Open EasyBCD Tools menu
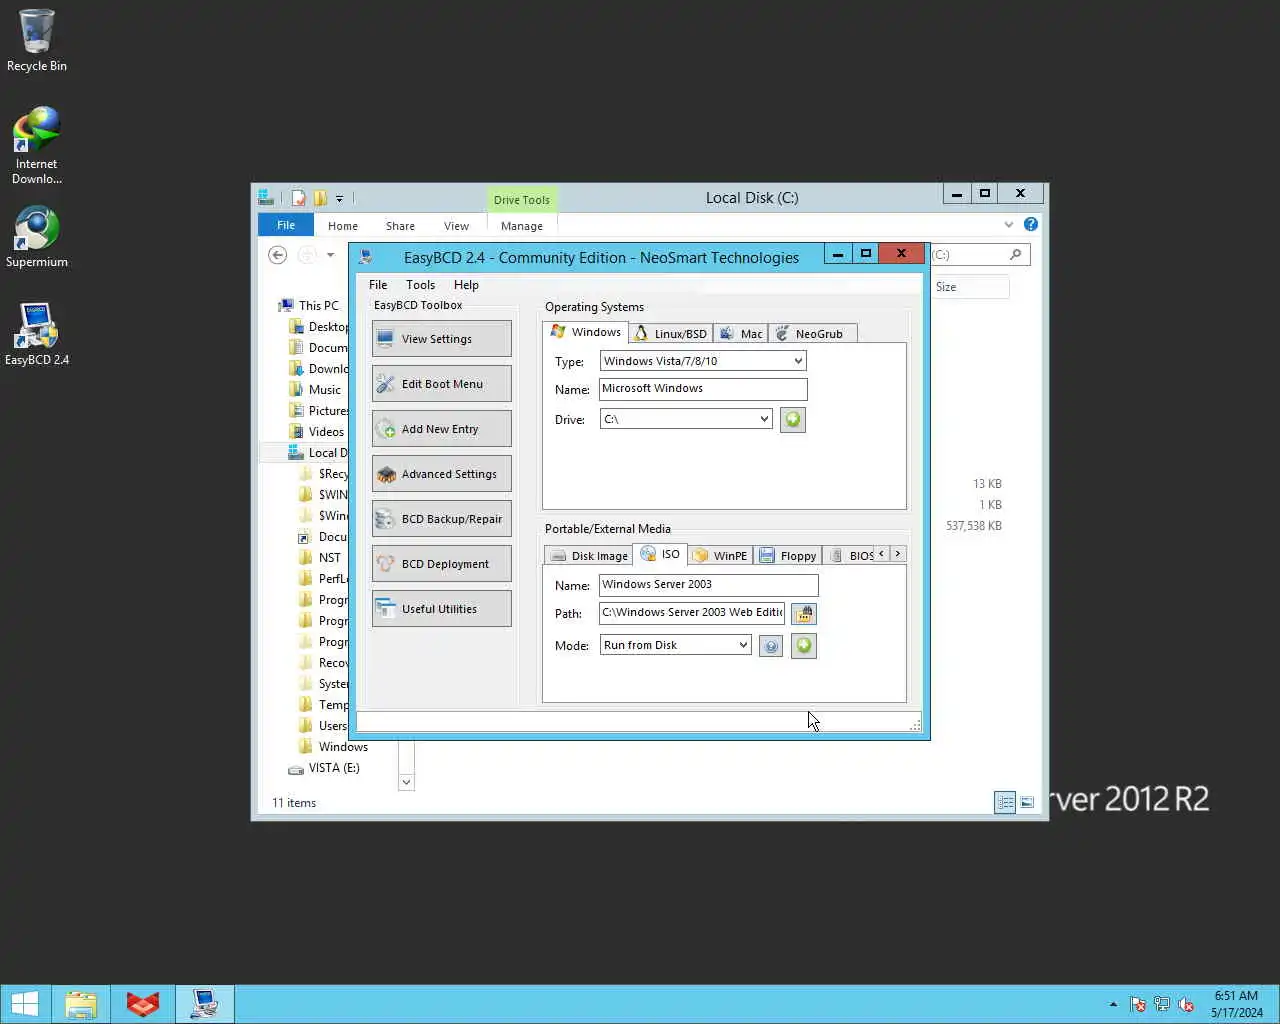1280x1024 pixels. click(x=420, y=285)
